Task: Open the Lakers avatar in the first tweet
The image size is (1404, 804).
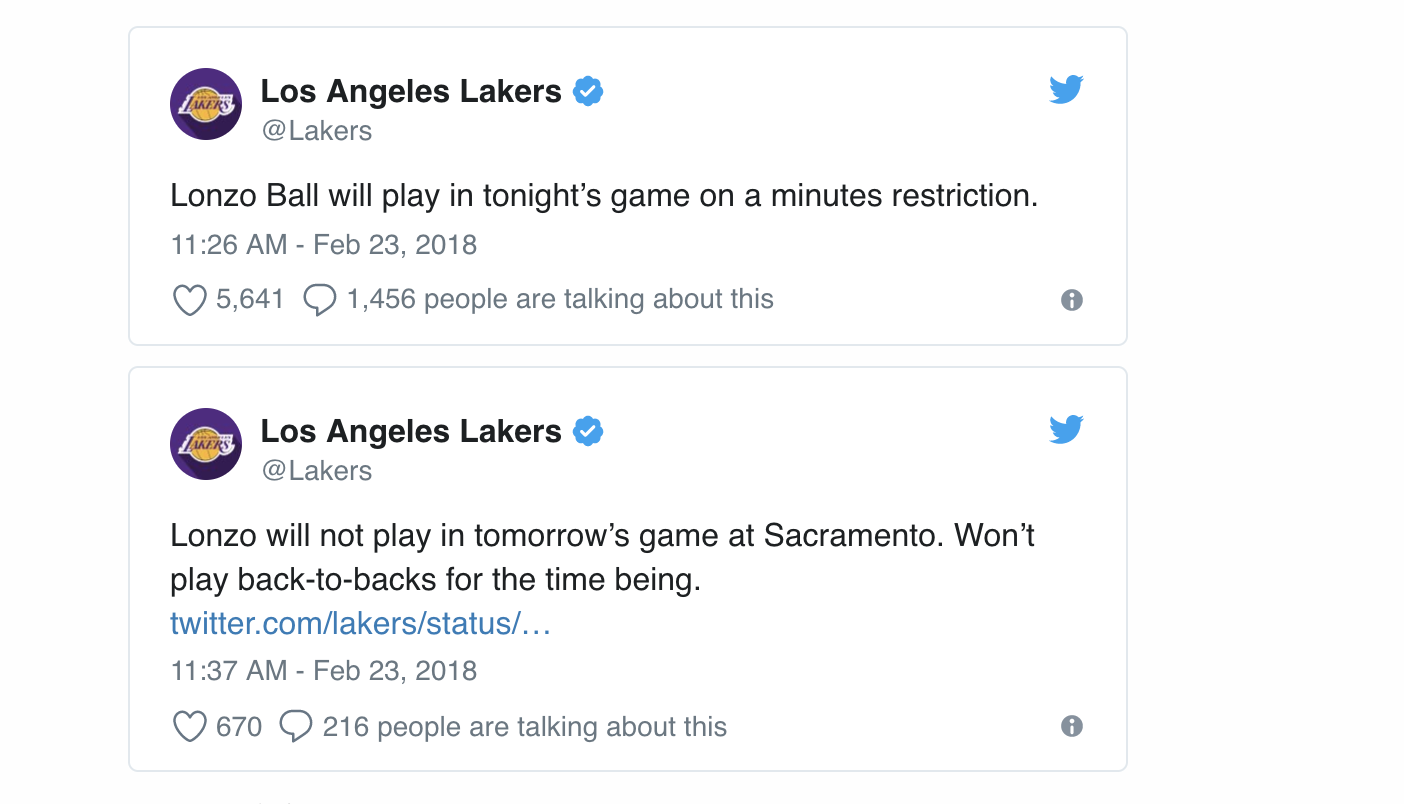Action: [206, 104]
